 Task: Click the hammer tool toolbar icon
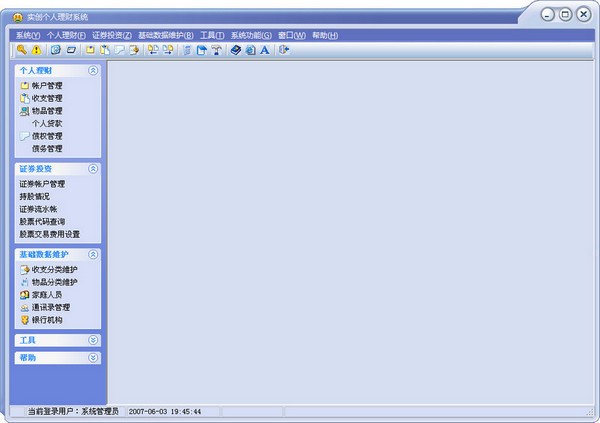click(x=217, y=50)
